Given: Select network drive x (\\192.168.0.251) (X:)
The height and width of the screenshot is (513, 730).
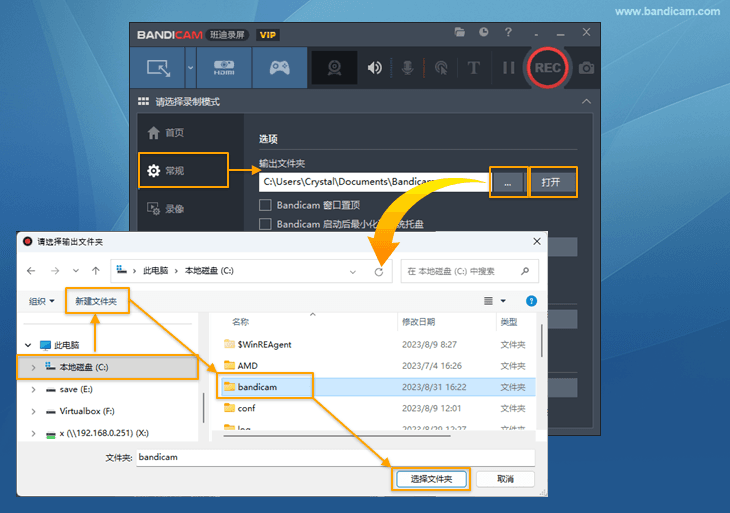Looking at the screenshot, I should tap(104, 433).
